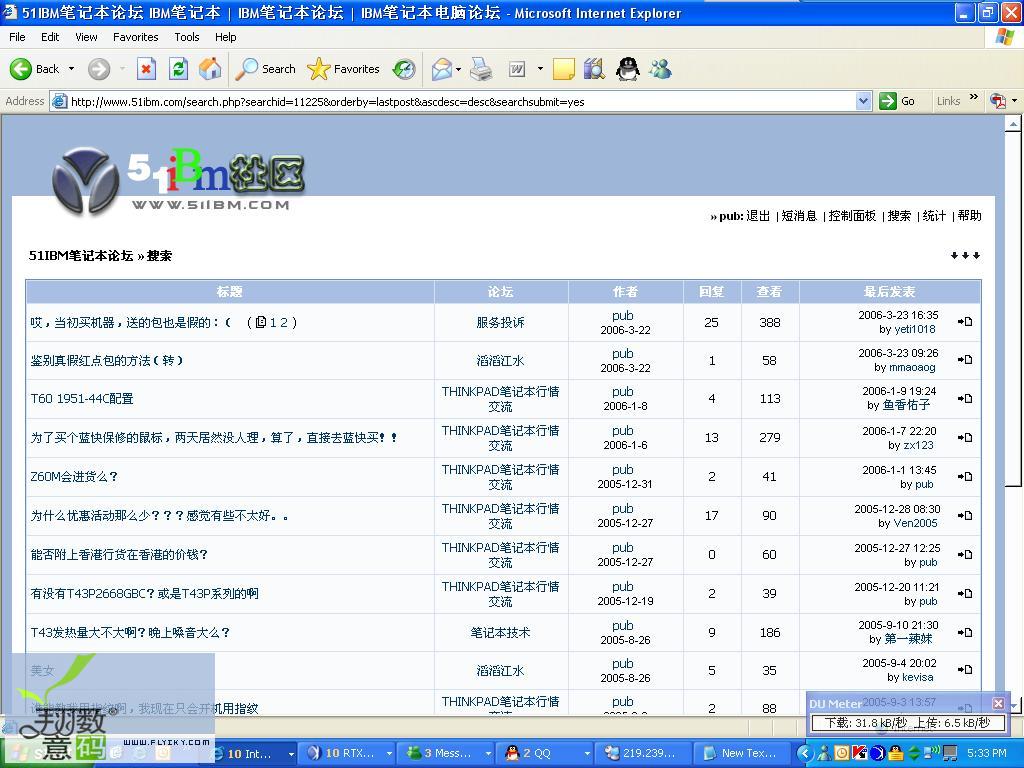Image resolution: width=1024 pixels, height=768 pixels.
Task: Click the last-post icon in yeti1018 row
Action: point(965,321)
